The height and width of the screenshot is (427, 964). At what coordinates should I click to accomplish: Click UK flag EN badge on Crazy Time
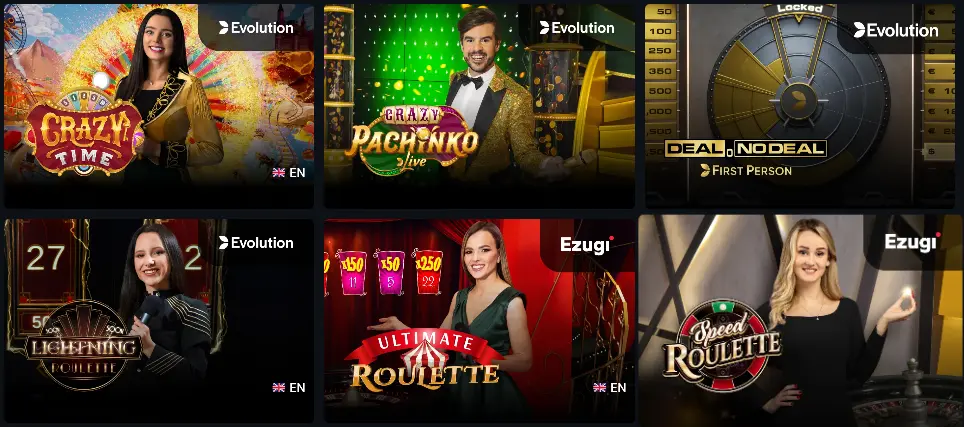(289, 173)
